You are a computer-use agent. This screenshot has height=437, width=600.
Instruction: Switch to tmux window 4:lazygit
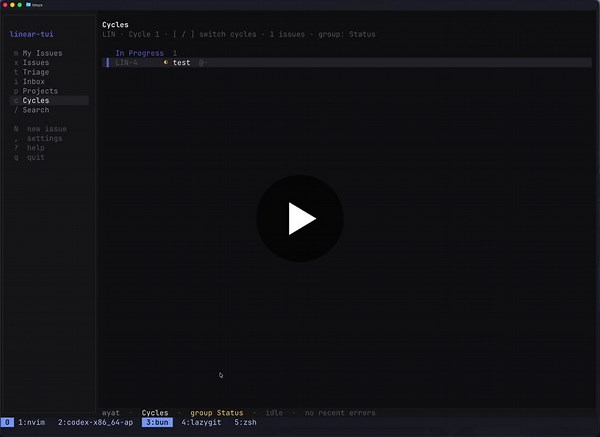(201, 422)
